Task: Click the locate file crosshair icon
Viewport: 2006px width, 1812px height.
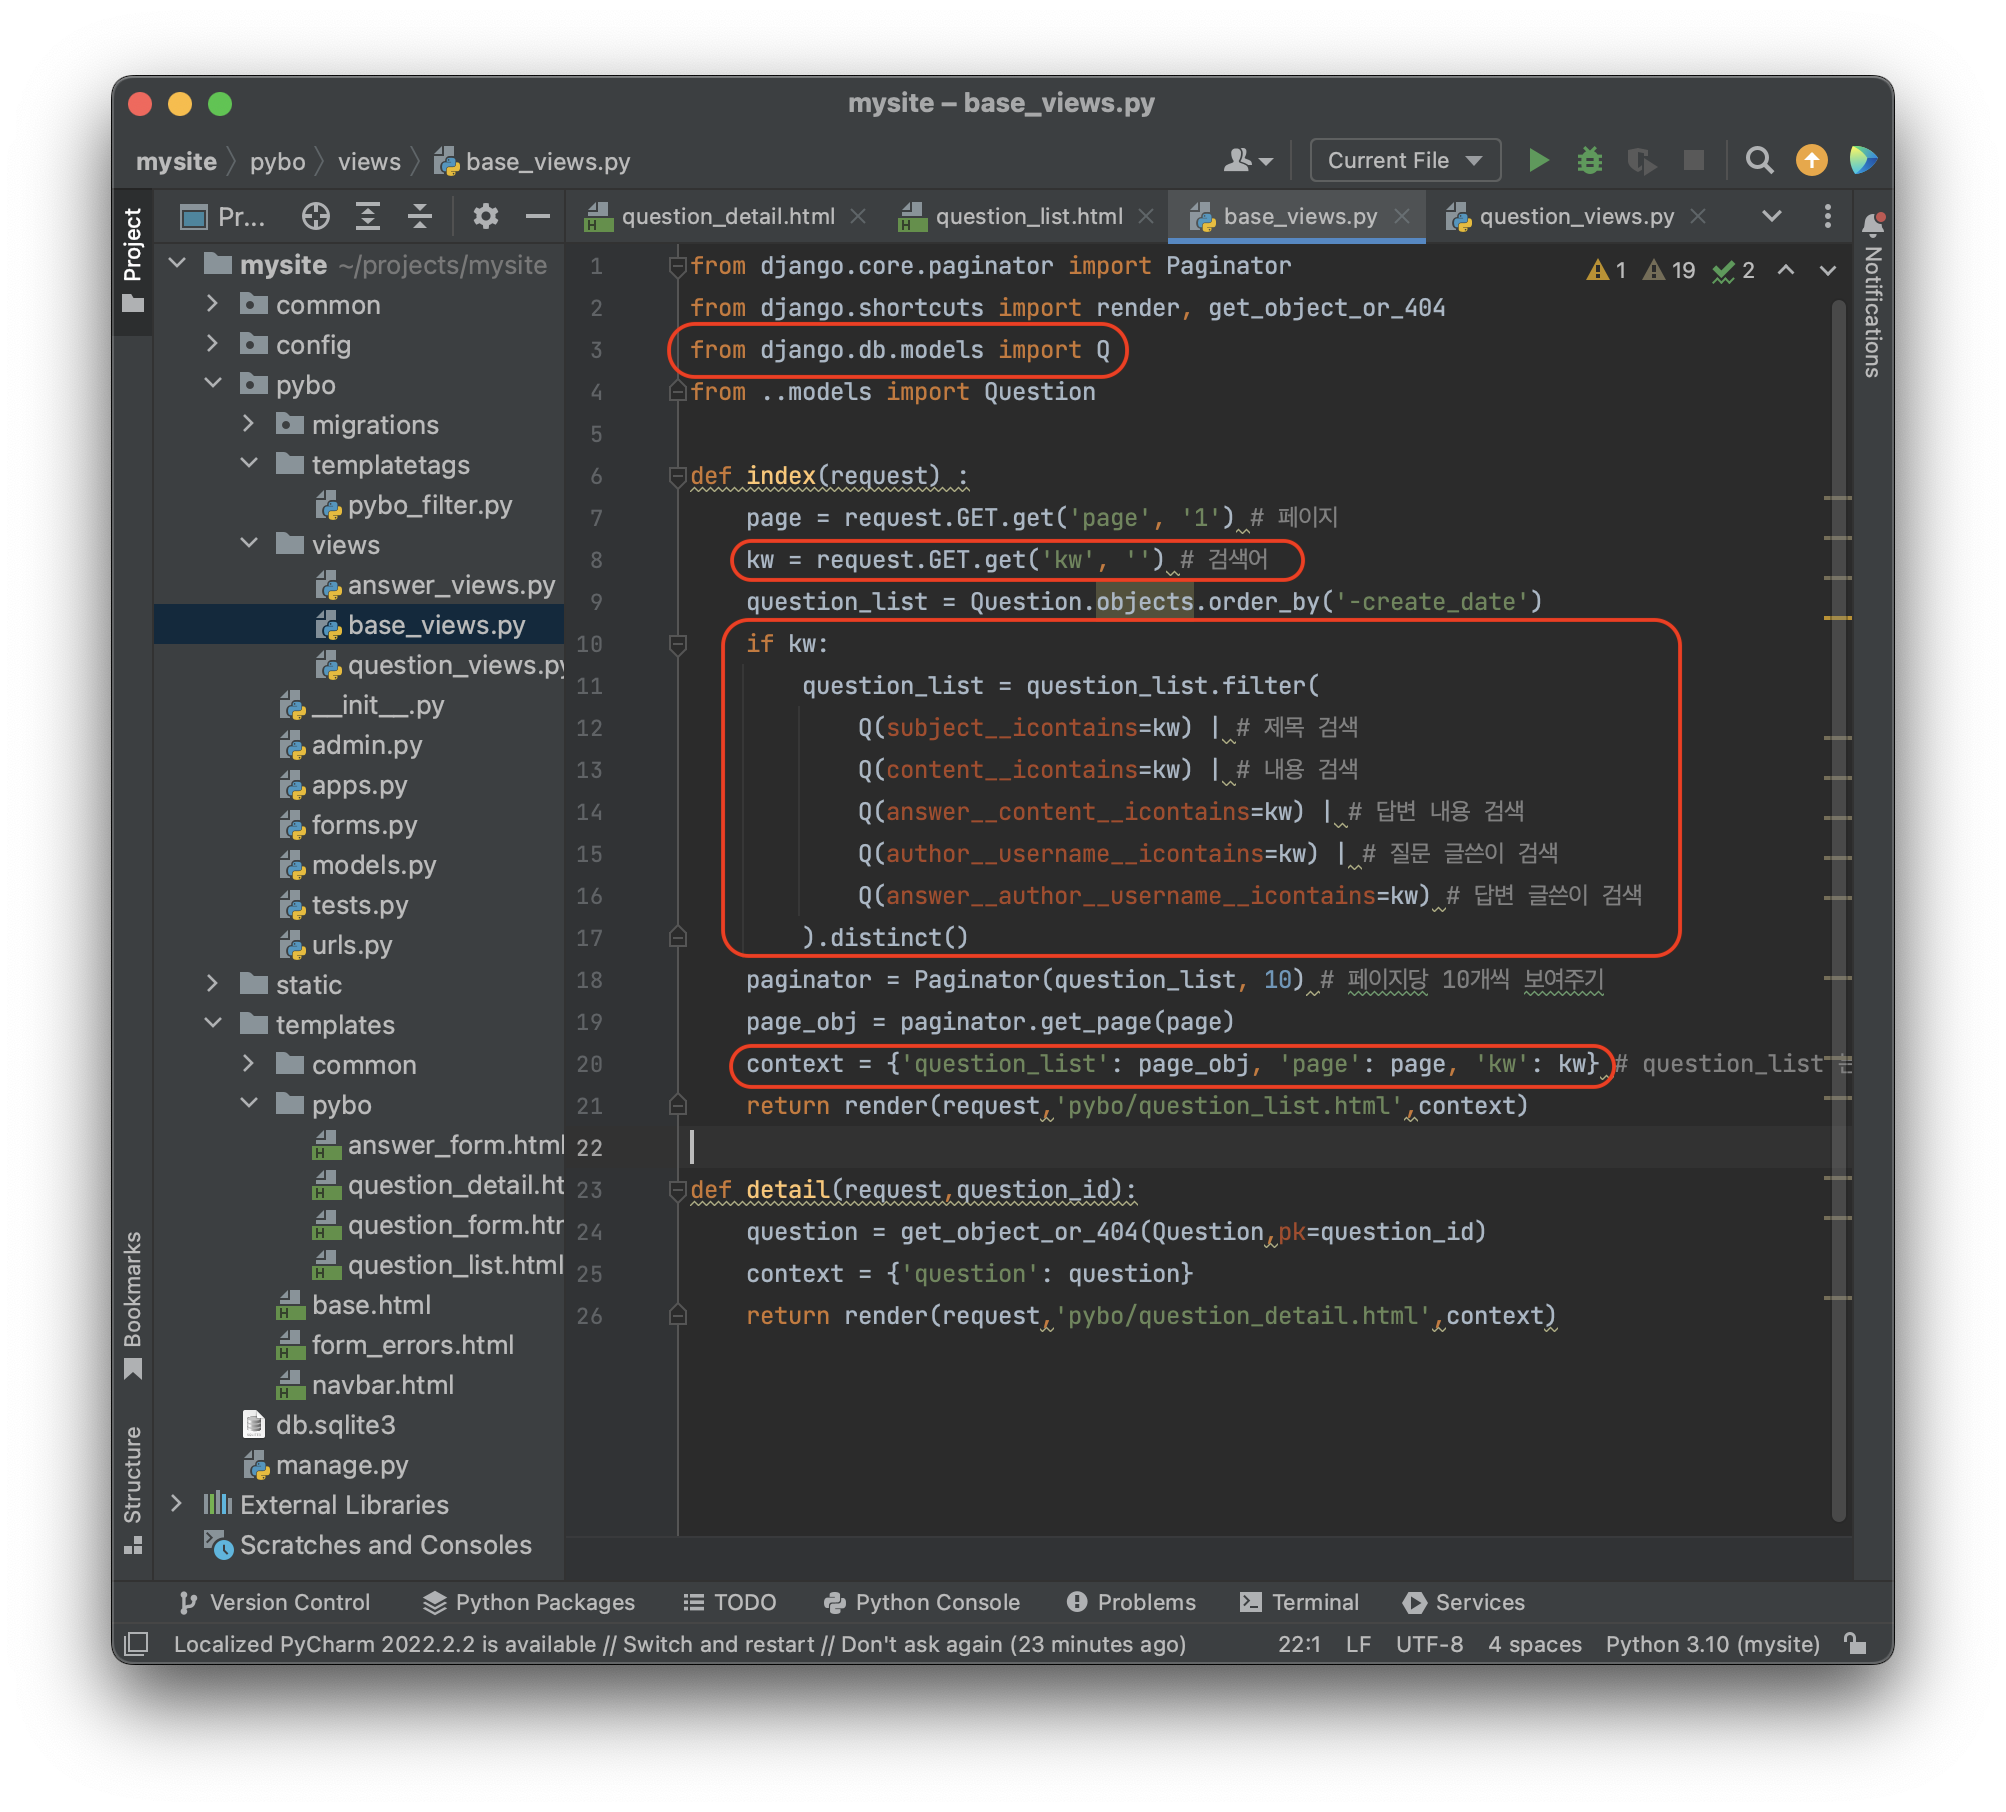Action: coord(315,216)
